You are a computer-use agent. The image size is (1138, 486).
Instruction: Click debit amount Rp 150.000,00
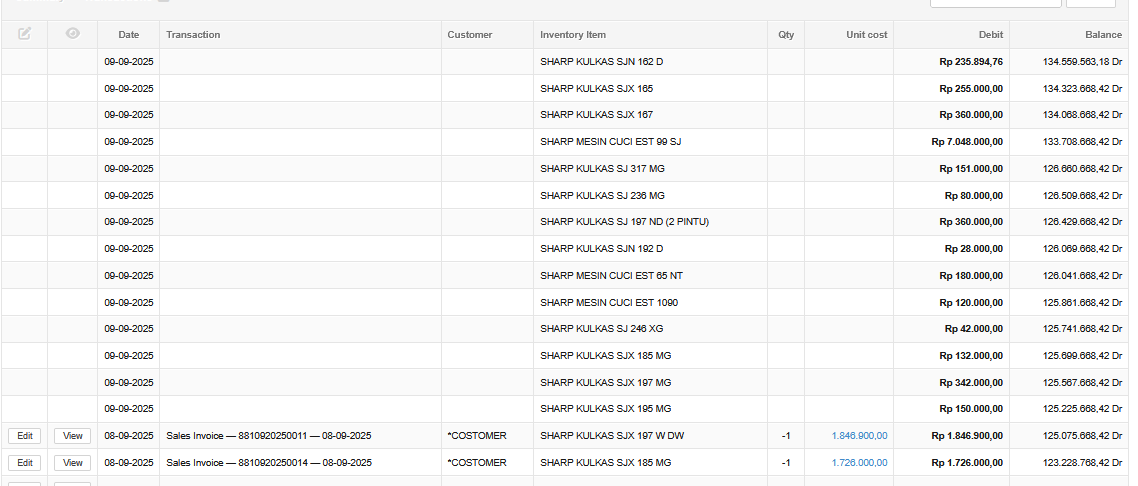click(971, 408)
